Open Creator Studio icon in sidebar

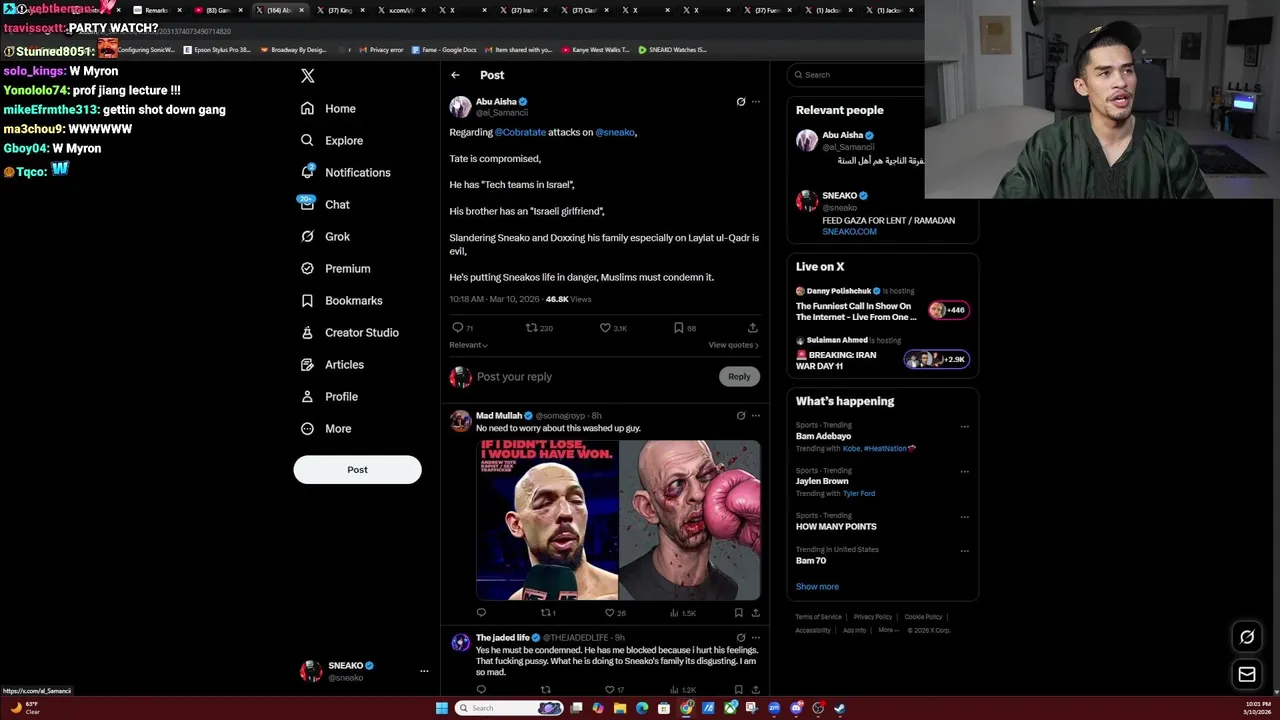tap(307, 332)
